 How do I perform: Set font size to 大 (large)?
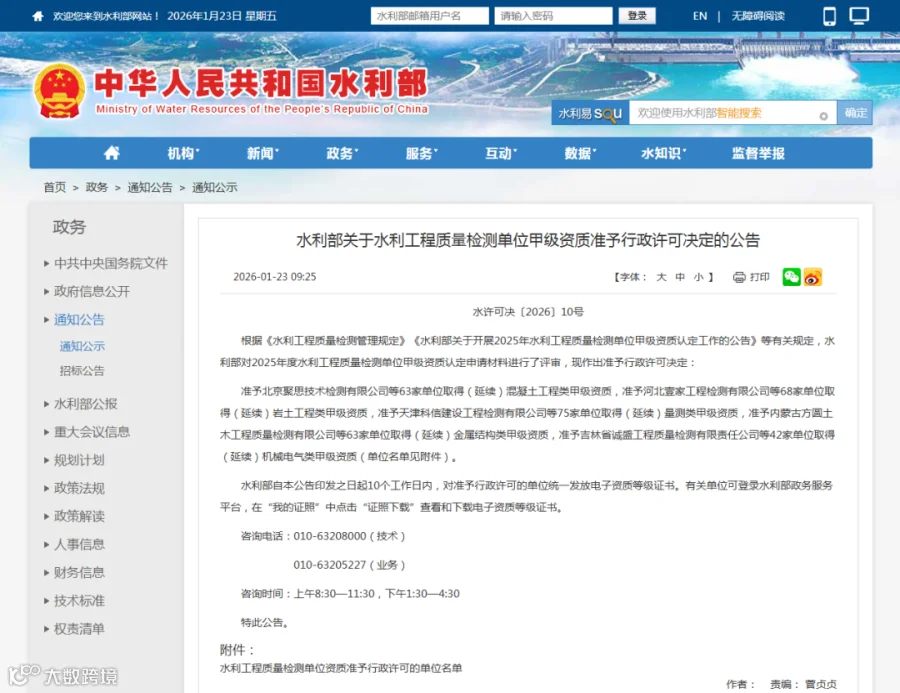(661, 277)
